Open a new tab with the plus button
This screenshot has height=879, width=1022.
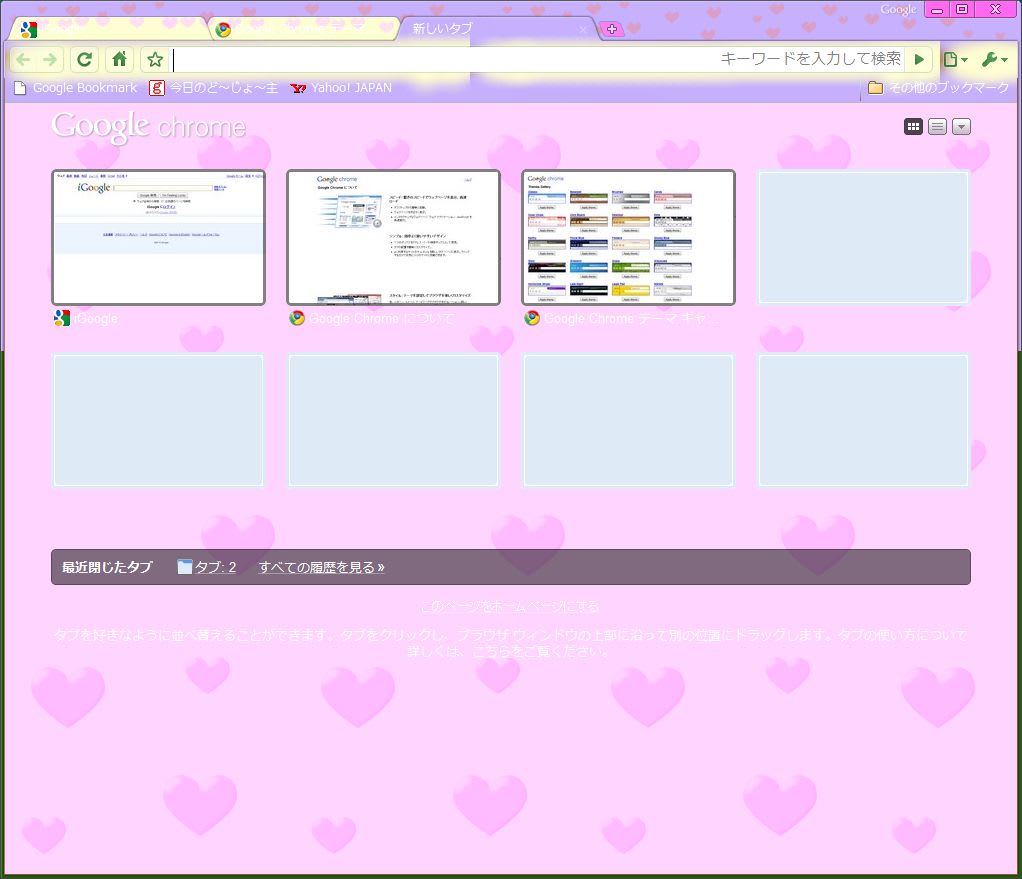tap(612, 29)
